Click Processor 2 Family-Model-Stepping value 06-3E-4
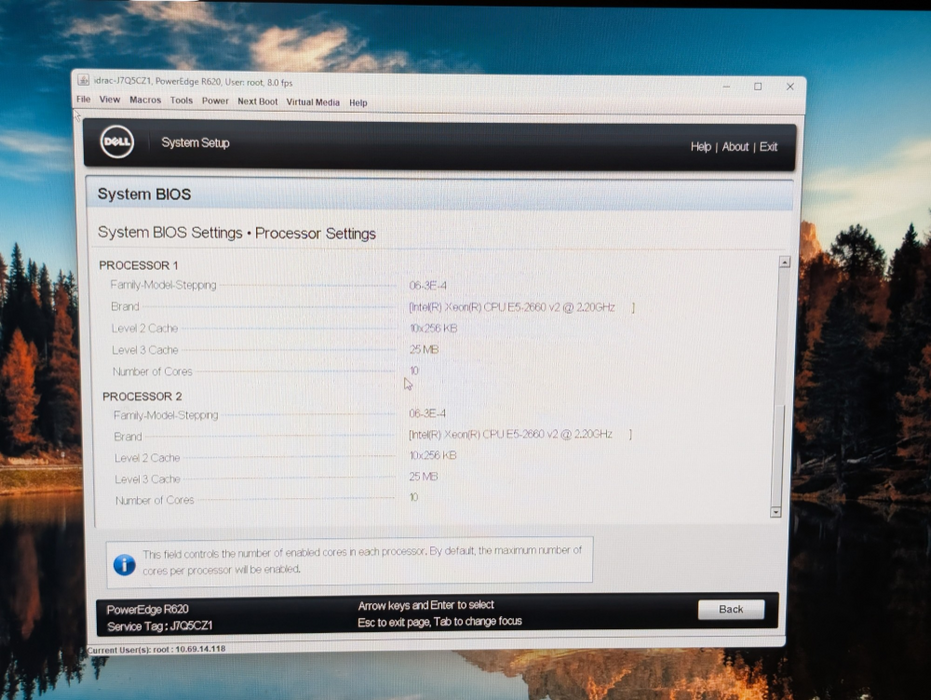 [427, 413]
